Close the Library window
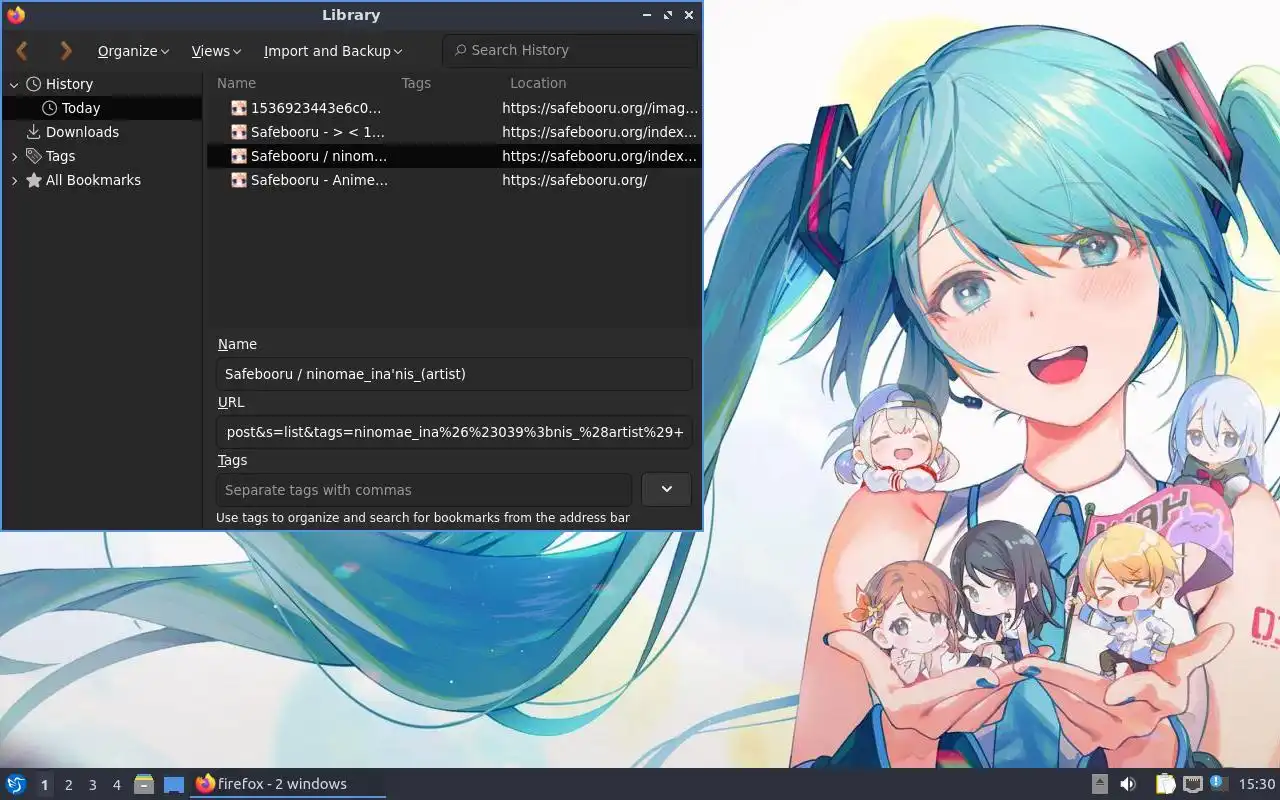Image resolution: width=1280 pixels, height=800 pixels. tap(689, 15)
